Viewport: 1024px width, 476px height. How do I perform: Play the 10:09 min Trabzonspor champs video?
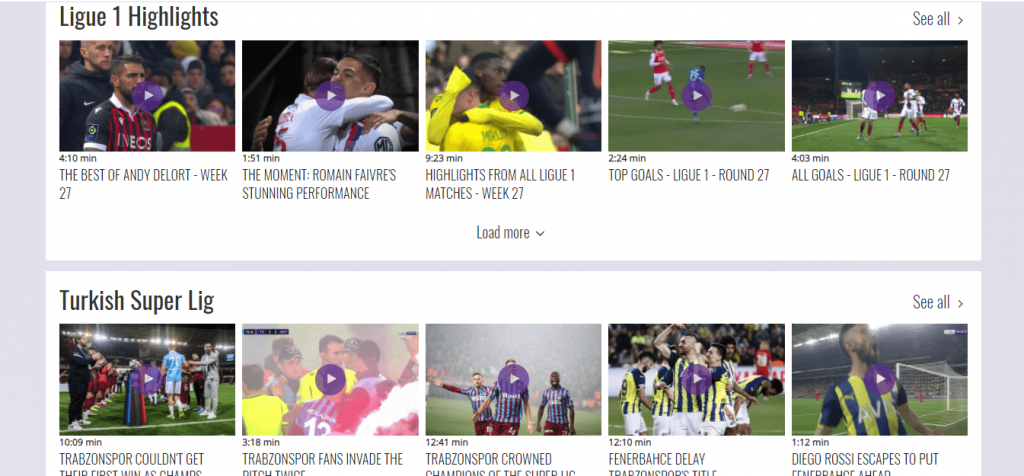coord(147,379)
